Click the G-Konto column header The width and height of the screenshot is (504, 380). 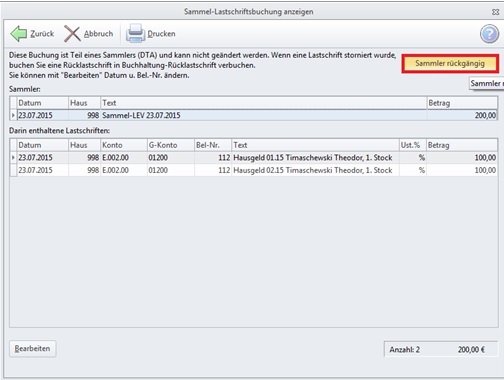[x=171, y=145]
